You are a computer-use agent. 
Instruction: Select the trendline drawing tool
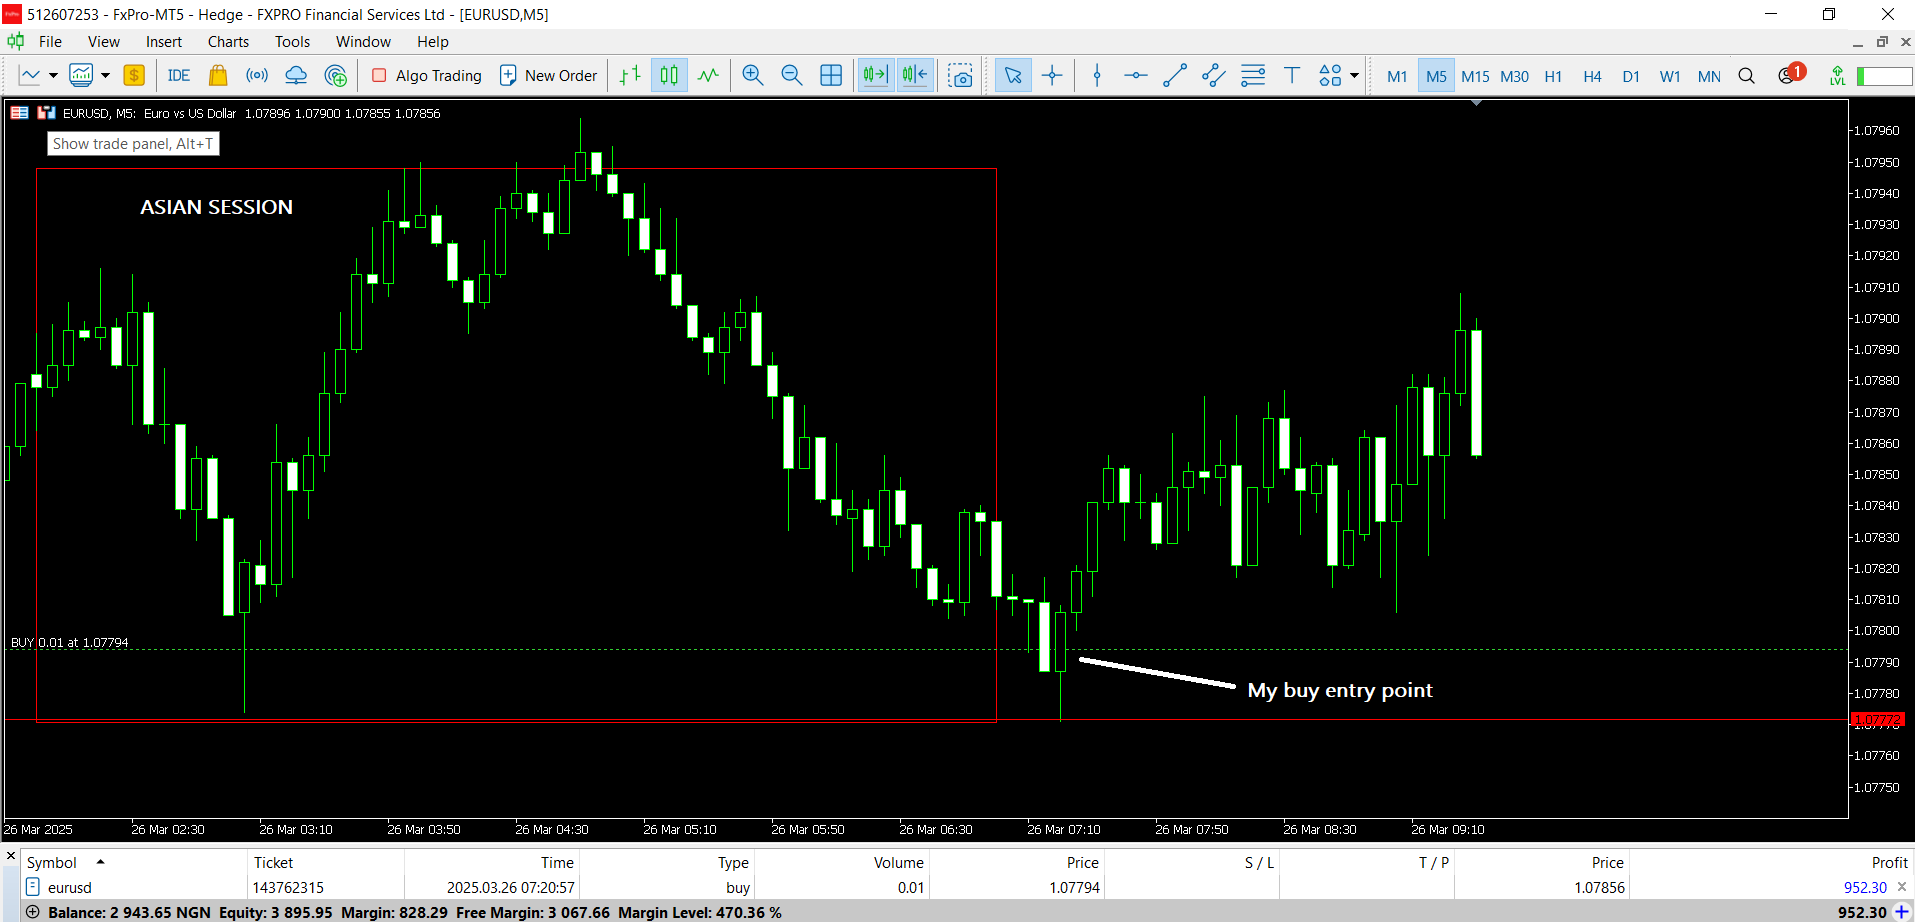(1175, 76)
